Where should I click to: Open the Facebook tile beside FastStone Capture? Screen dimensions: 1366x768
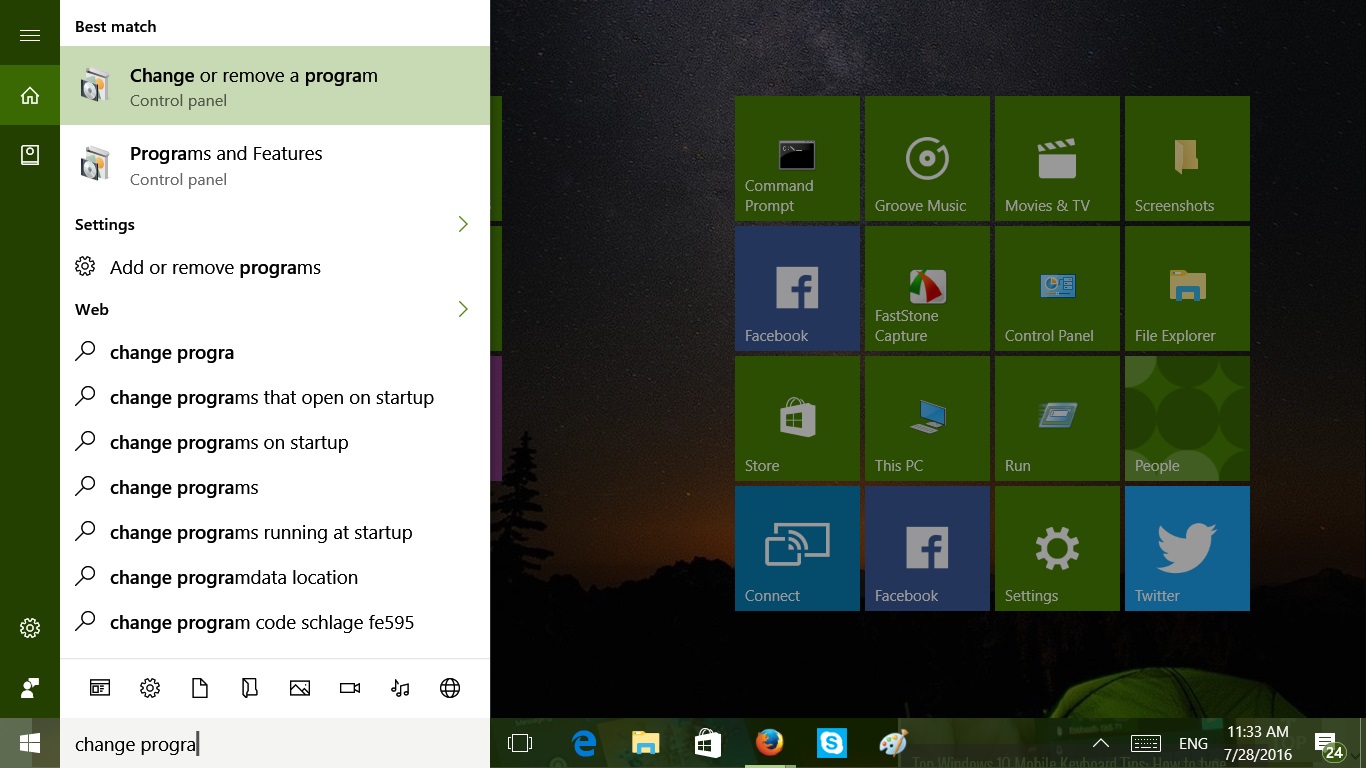797,288
